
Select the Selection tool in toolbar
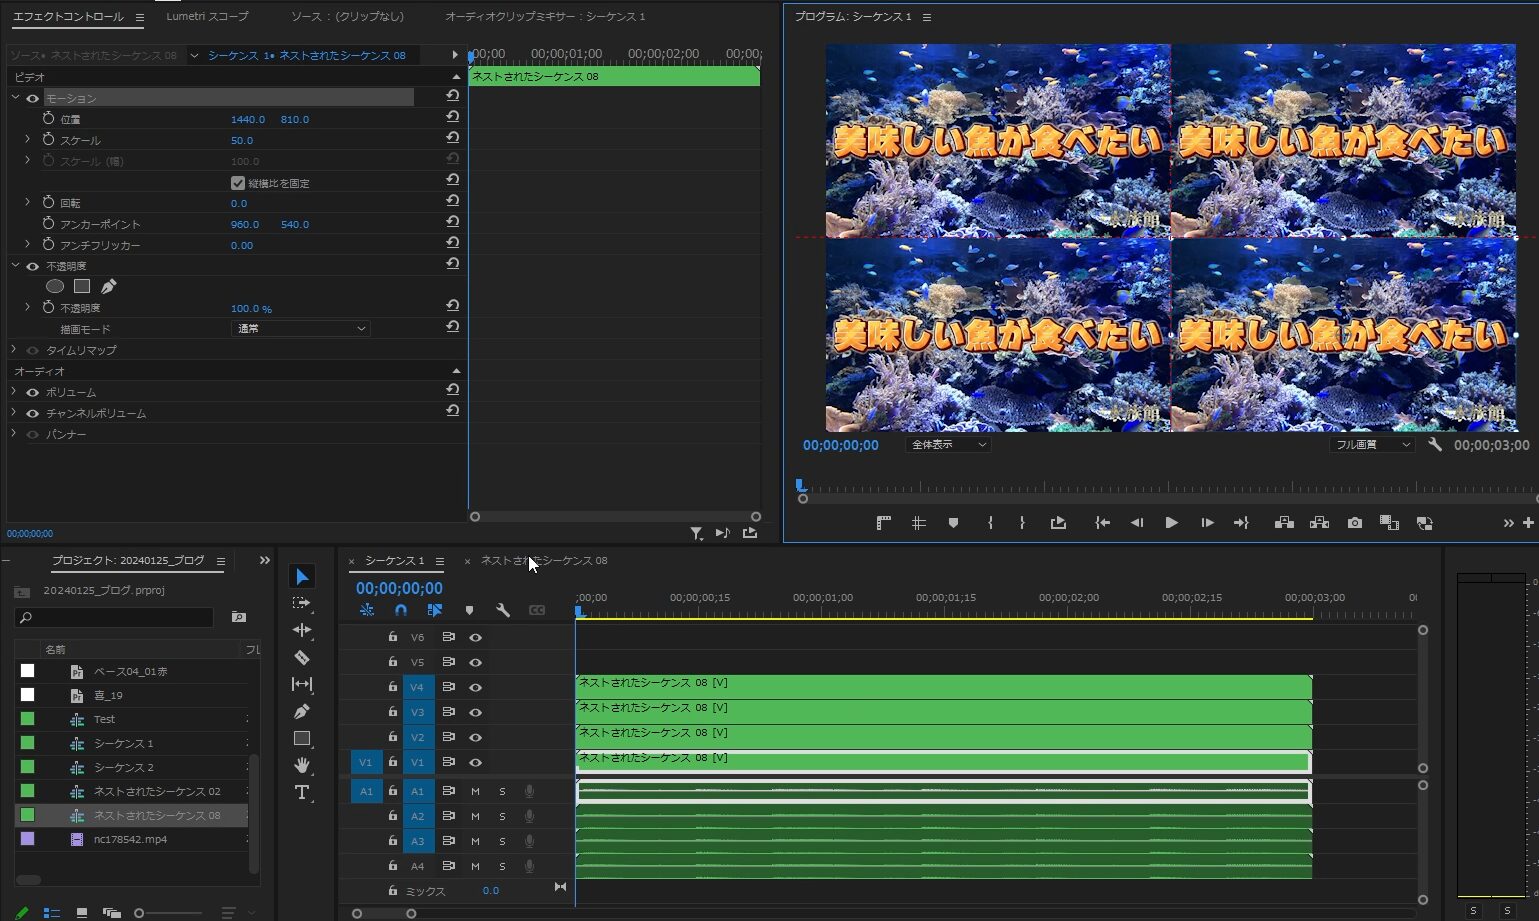(x=302, y=577)
